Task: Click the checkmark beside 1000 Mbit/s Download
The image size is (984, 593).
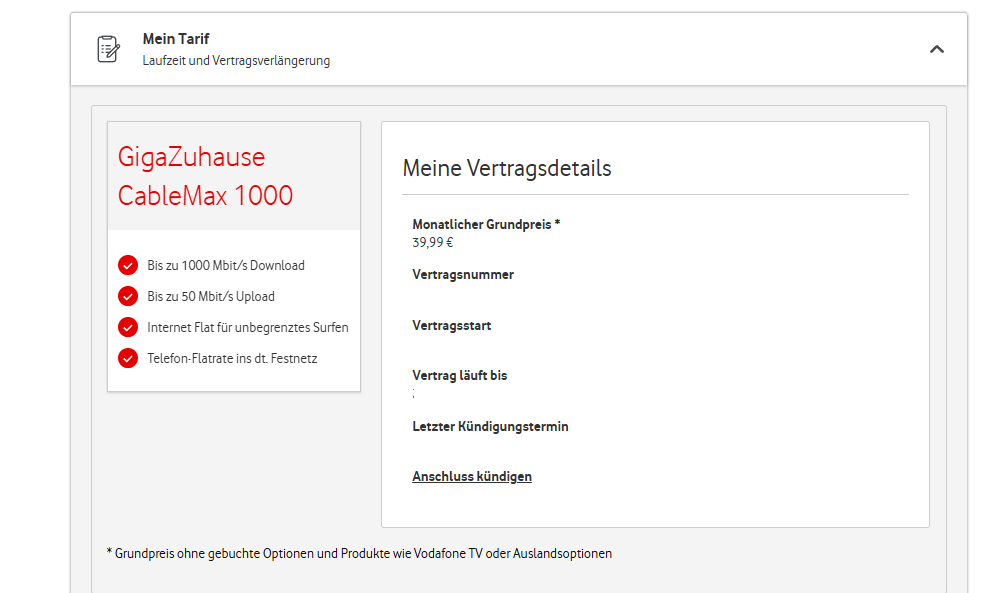Action: pos(128,265)
